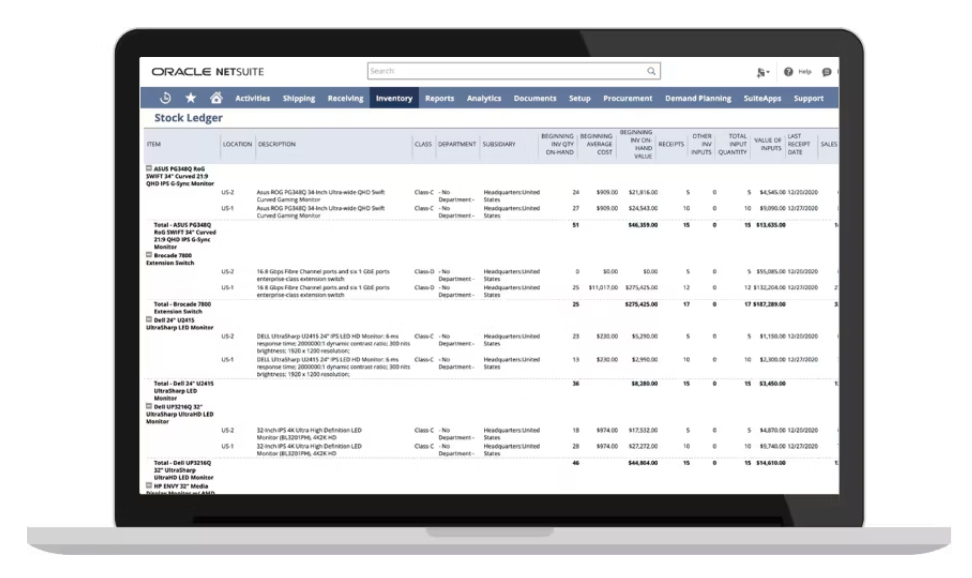Open the Activities menu
This screenshot has width=972, height=578.
[252, 98]
